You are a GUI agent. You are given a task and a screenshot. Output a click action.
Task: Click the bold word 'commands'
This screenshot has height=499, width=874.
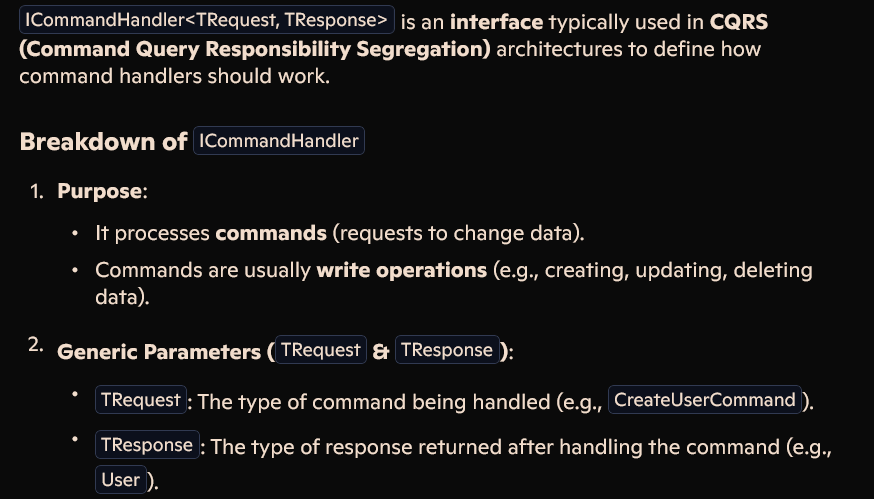pyautogui.click(x=271, y=233)
